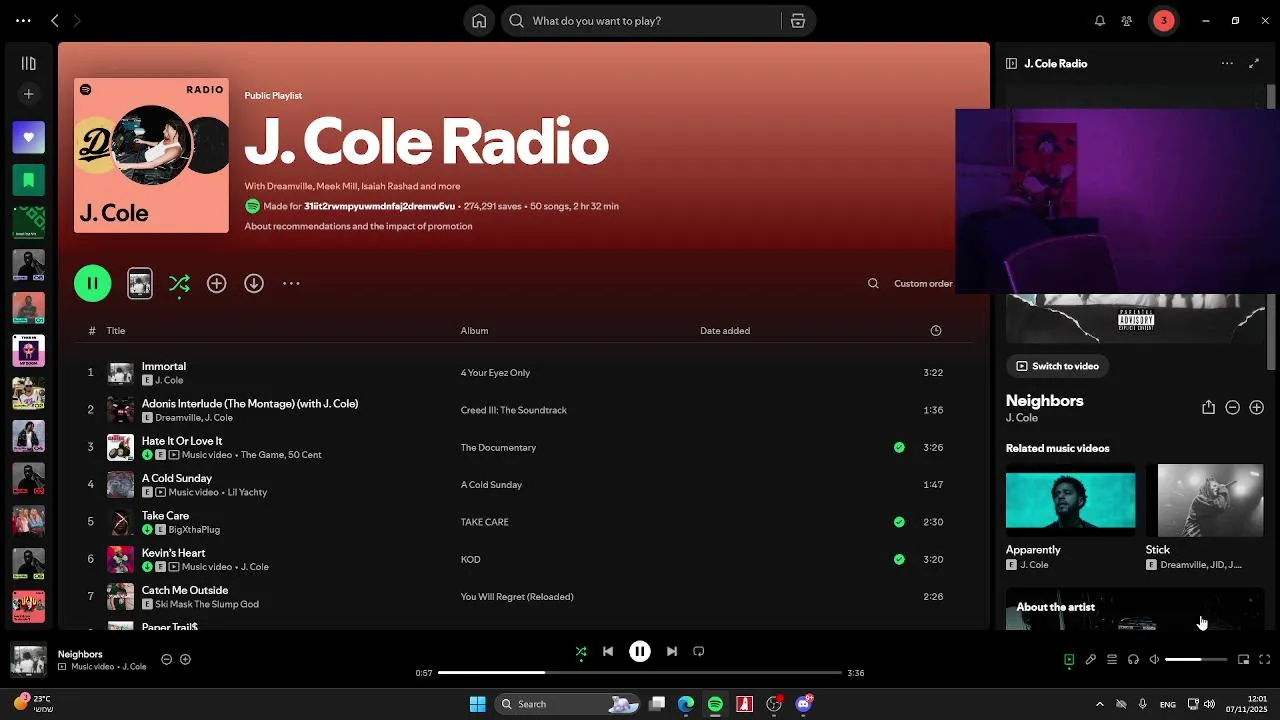Image resolution: width=1280 pixels, height=720 pixels.
Task: Pause the J. Cole Radio playlist
Action: 92,283
